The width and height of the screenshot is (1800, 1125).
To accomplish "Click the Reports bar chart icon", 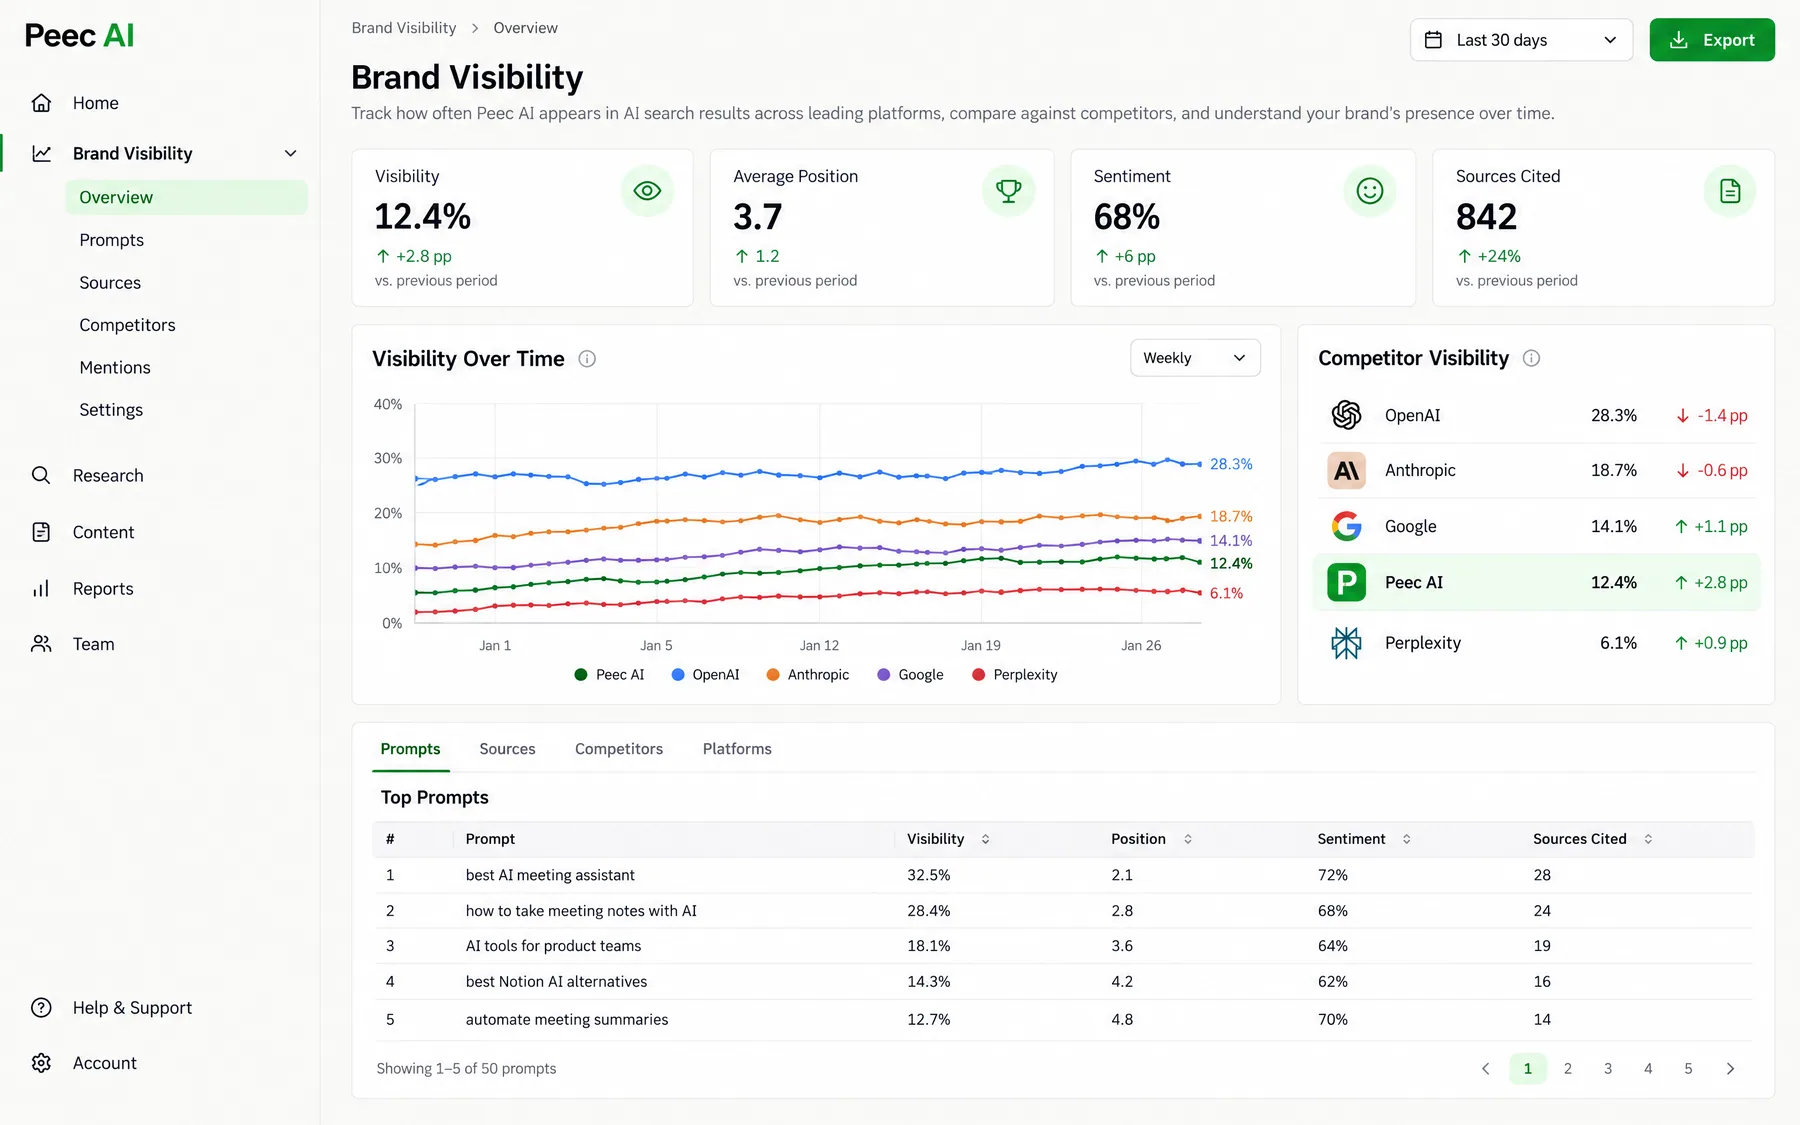I will click(41, 589).
